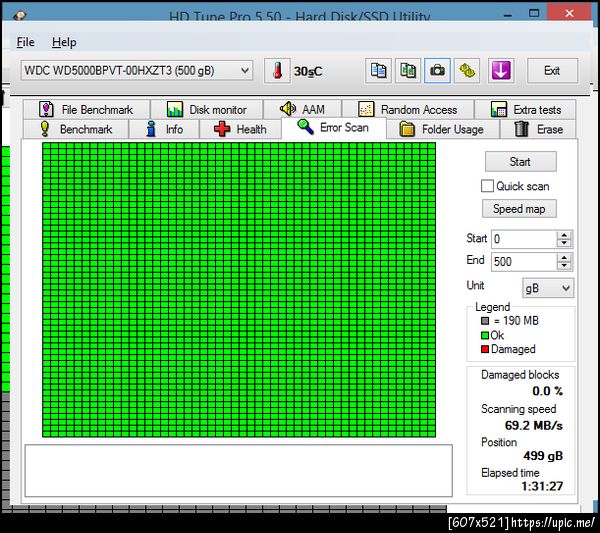
Task: Open the Help menu
Action: coord(64,42)
